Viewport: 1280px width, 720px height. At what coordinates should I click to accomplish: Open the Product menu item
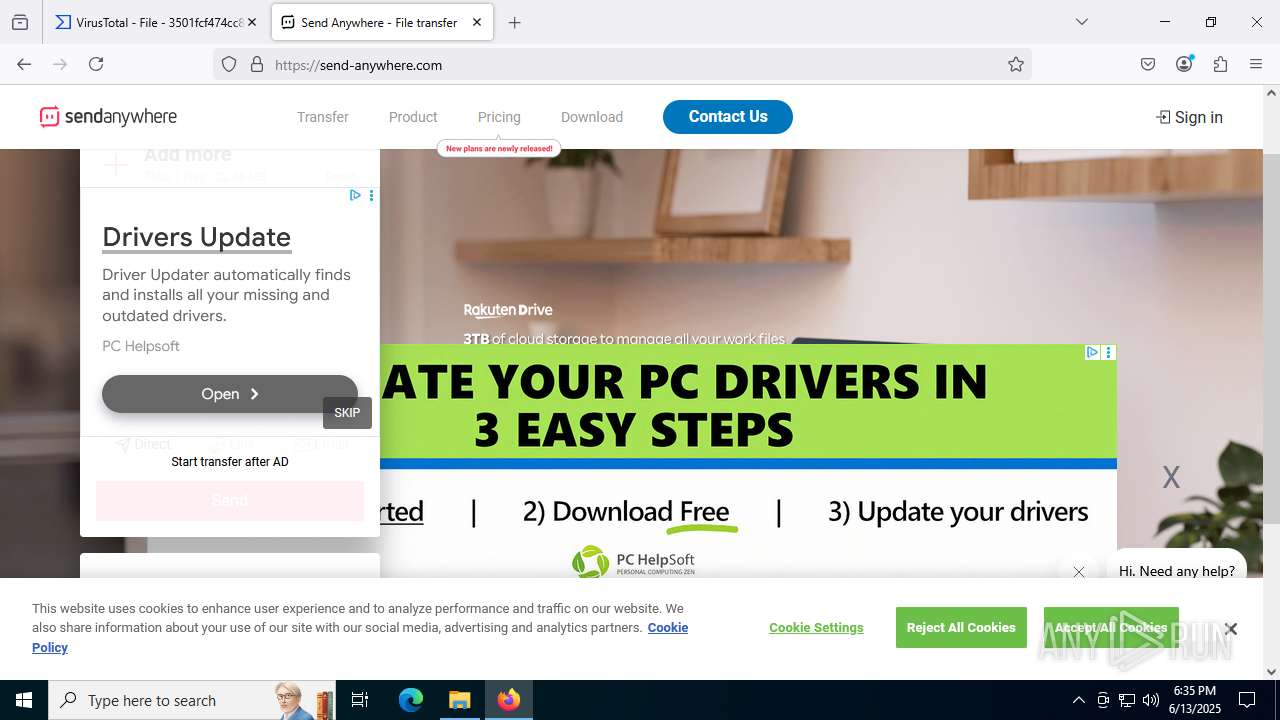(x=413, y=117)
